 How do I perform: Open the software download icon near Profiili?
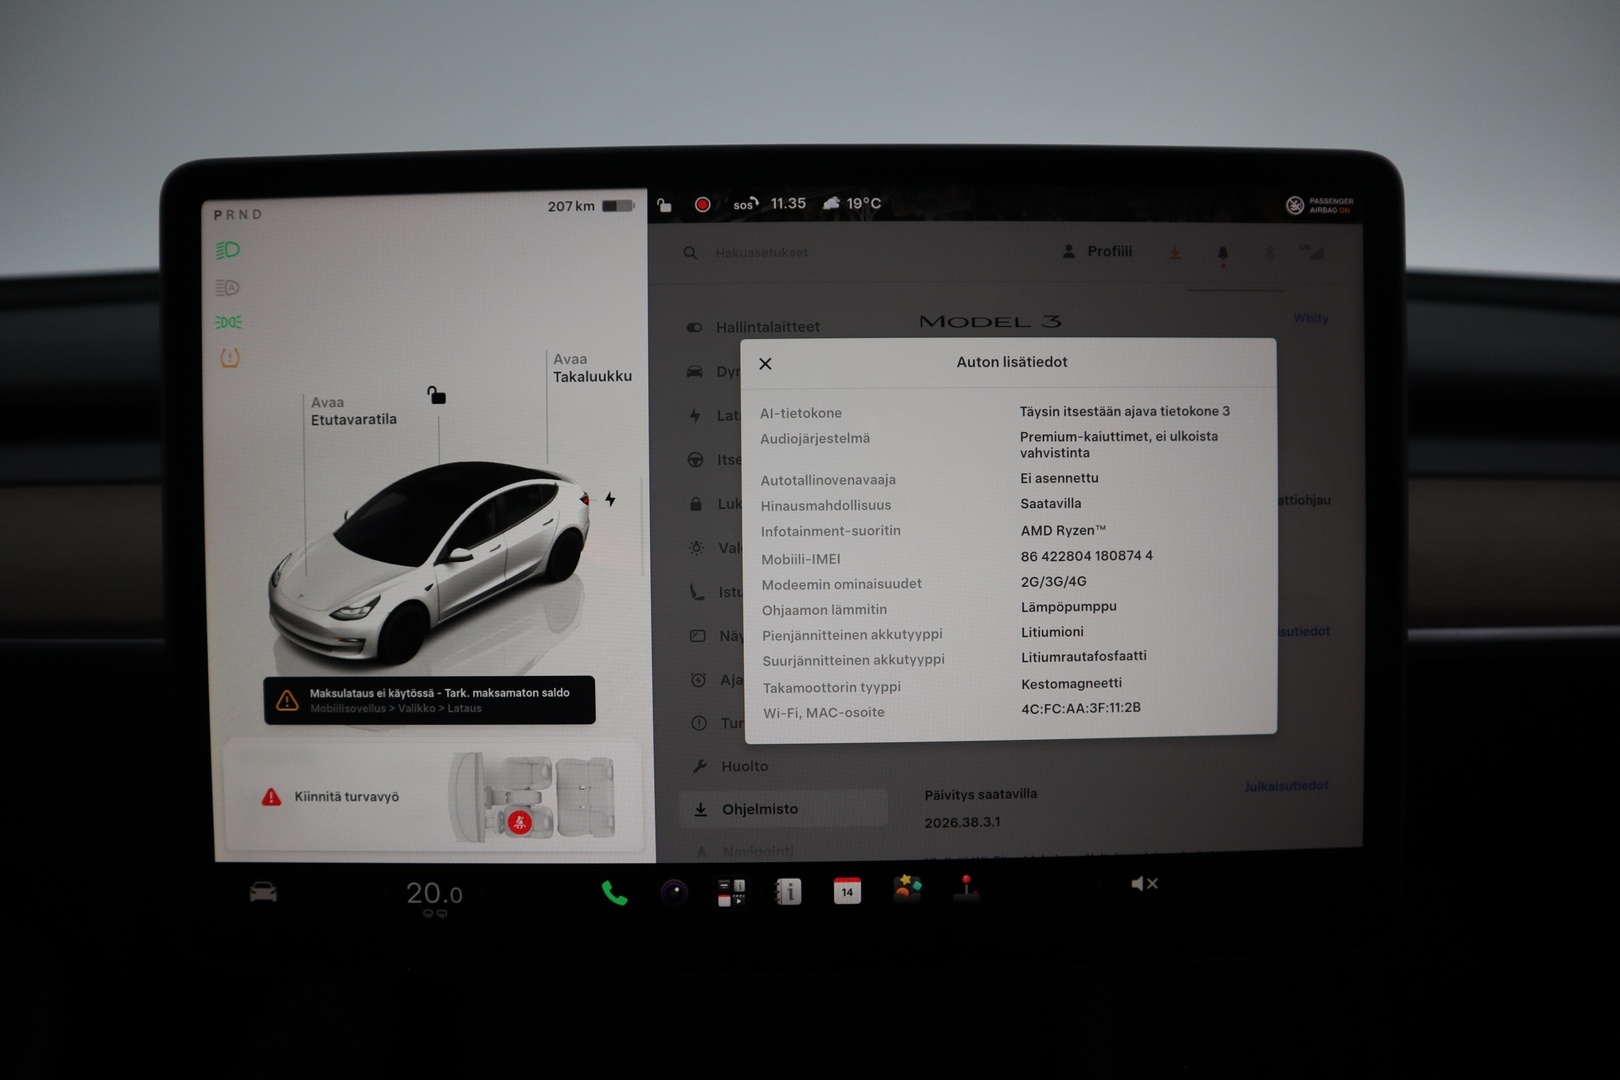1175,253
